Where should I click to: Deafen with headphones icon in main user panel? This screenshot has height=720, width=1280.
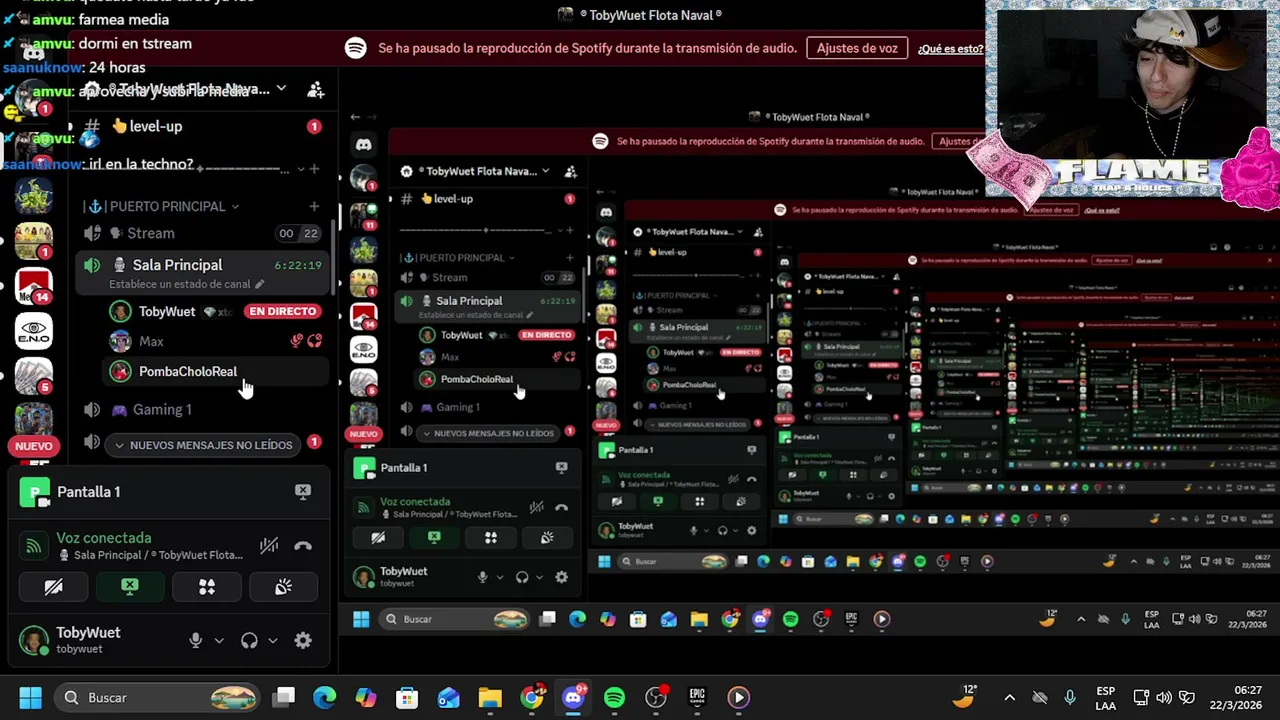tap(249, 640)
